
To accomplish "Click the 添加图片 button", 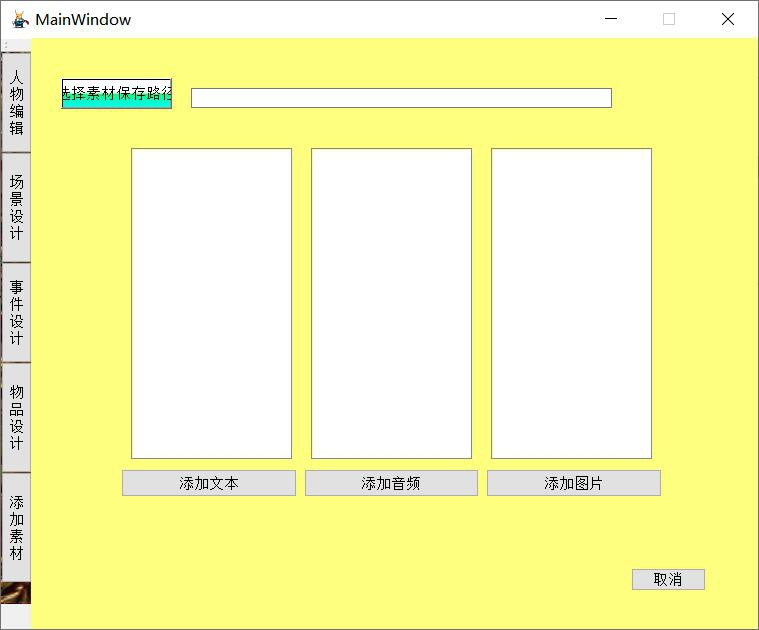I will pyautogui.click(x=574, y=483).
